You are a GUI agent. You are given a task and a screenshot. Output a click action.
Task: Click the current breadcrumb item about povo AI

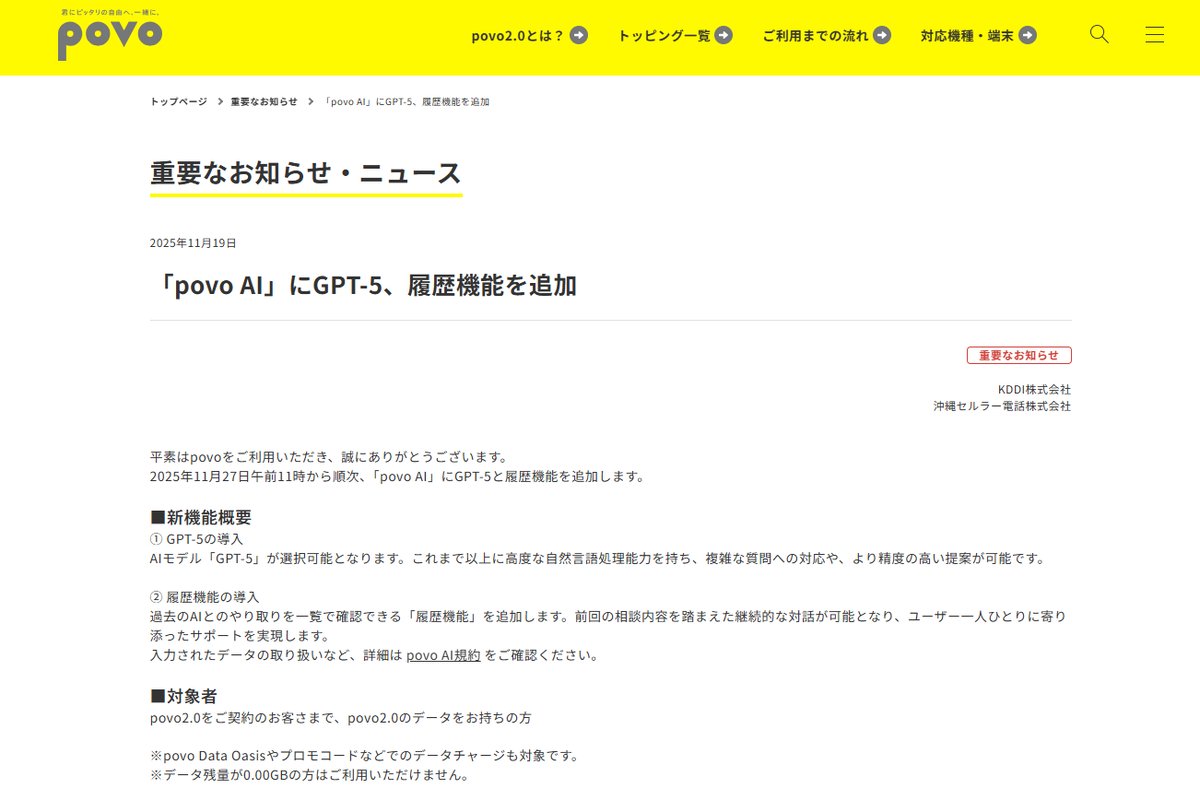pos(410,101)
